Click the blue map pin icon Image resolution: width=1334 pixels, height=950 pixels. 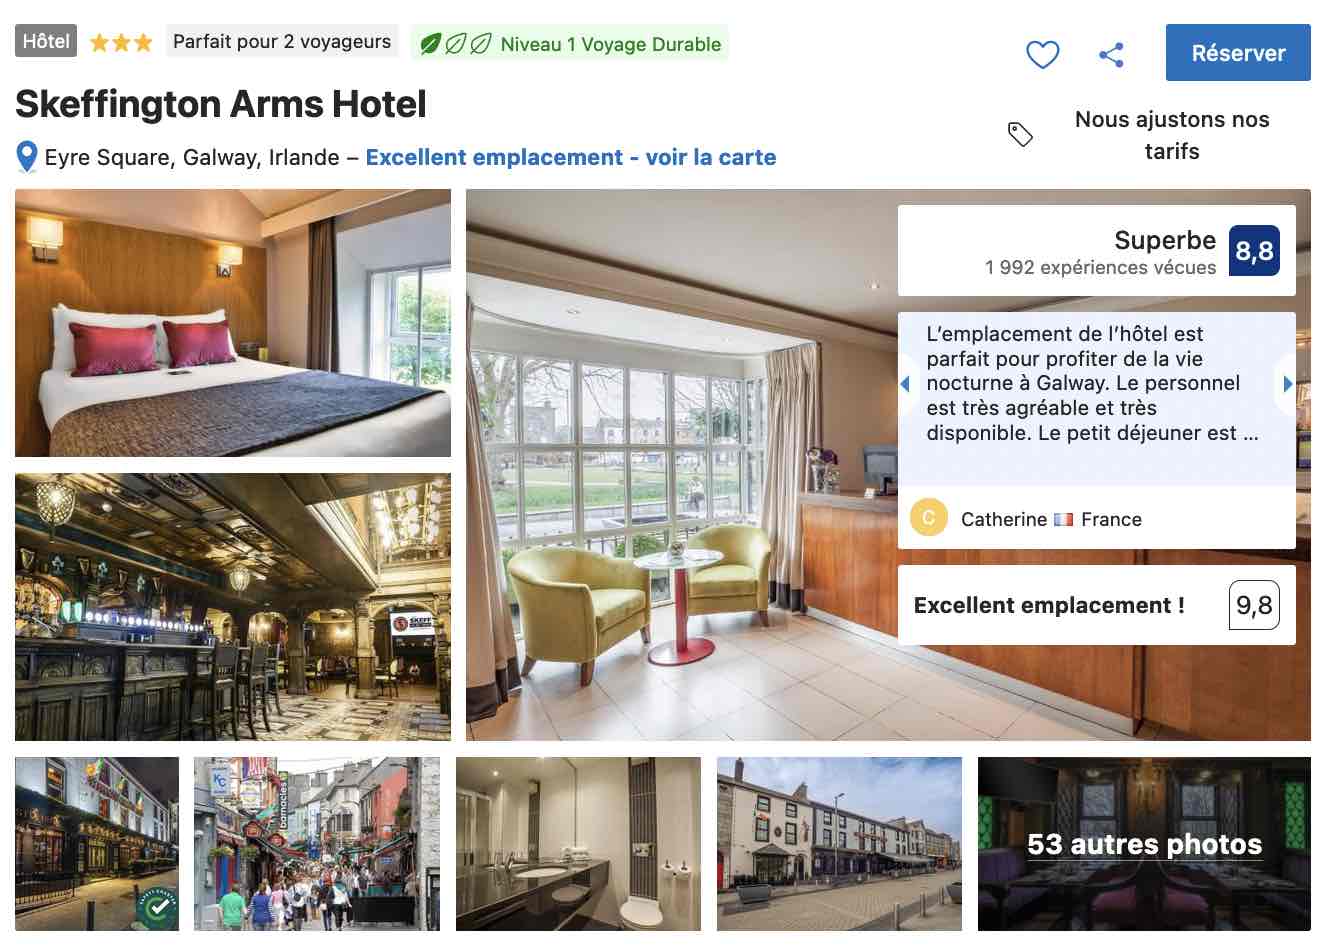coord(27,158)
